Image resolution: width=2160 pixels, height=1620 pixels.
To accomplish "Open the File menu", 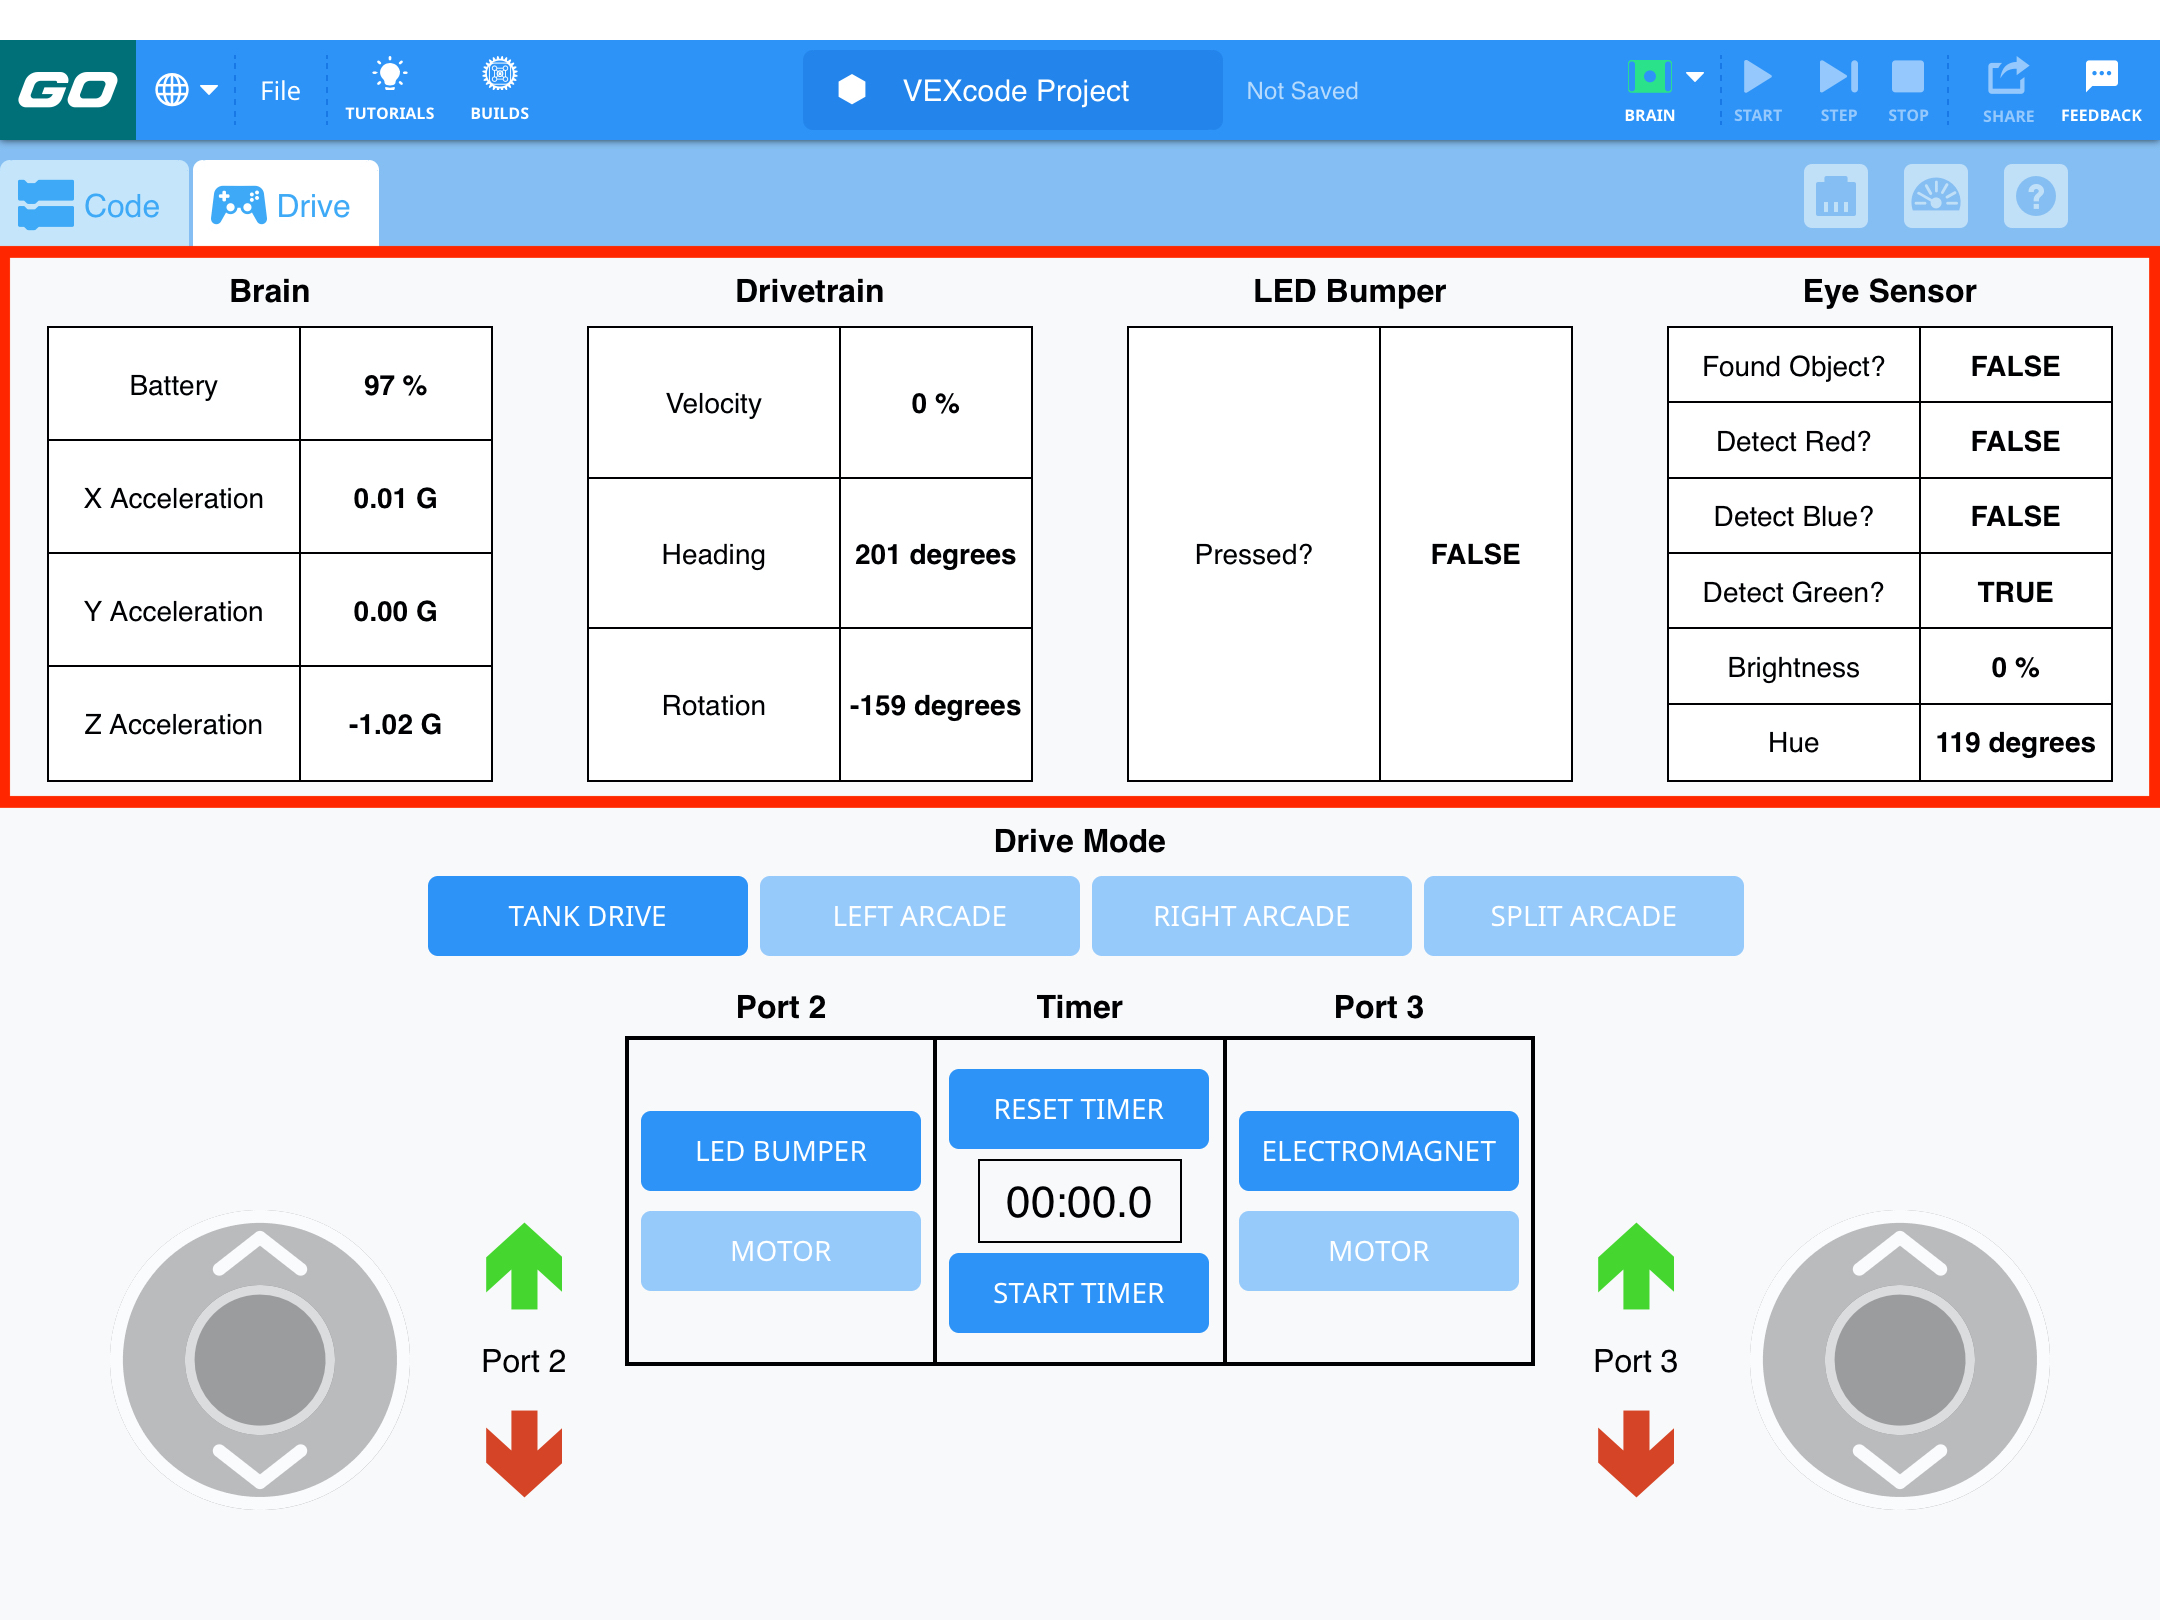I will pyautogui.click(x=279, y=90).
